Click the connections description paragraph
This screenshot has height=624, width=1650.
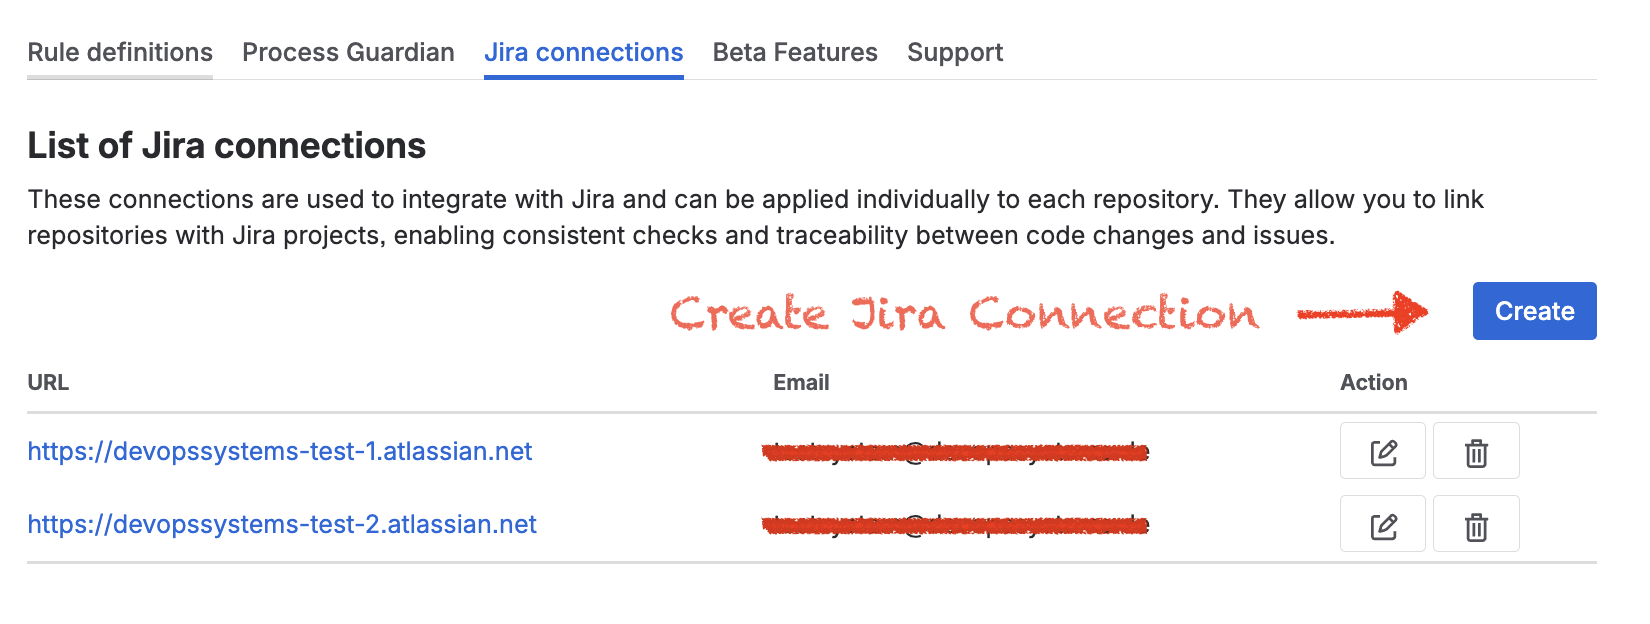pos(755,217)
